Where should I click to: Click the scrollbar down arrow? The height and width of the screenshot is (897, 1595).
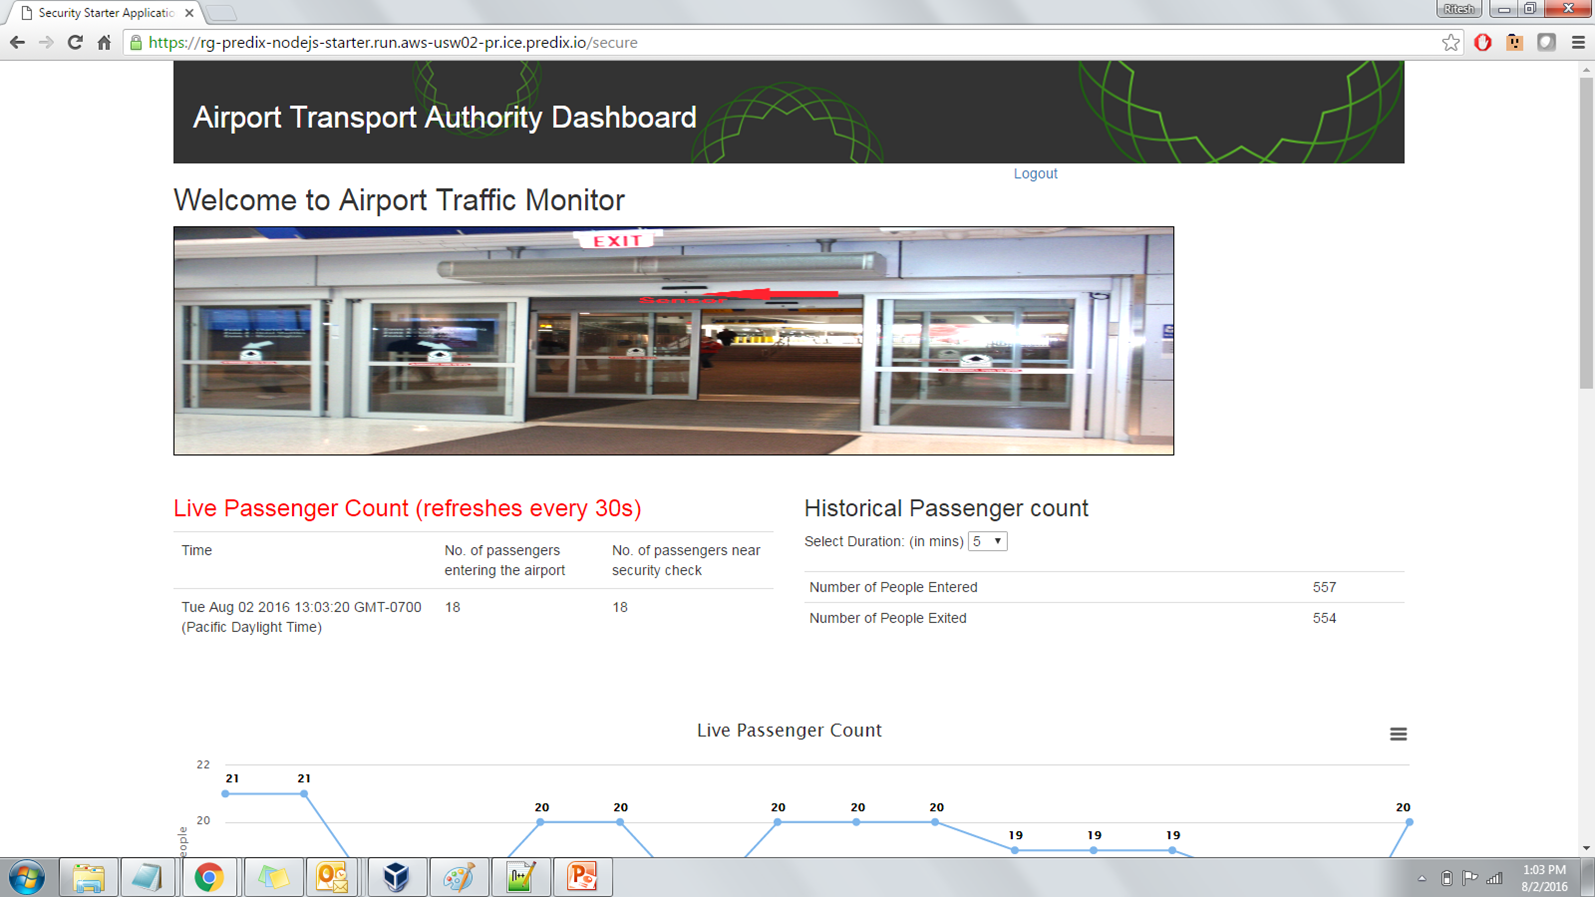pyautogui.click(x=1586, y=848)
